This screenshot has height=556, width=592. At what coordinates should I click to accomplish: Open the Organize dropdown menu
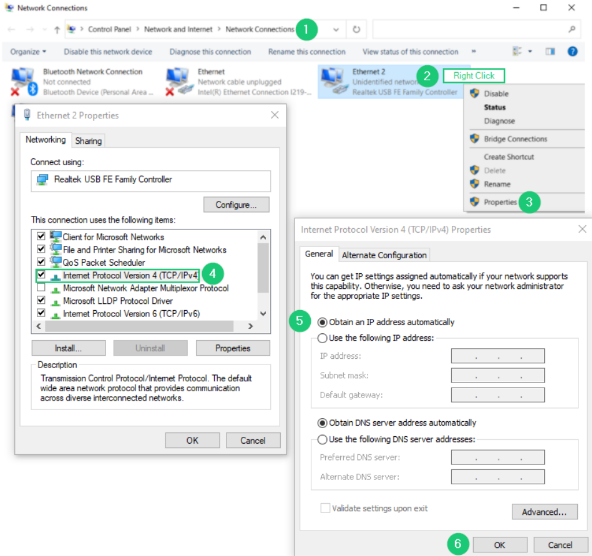tap(28, 52)
